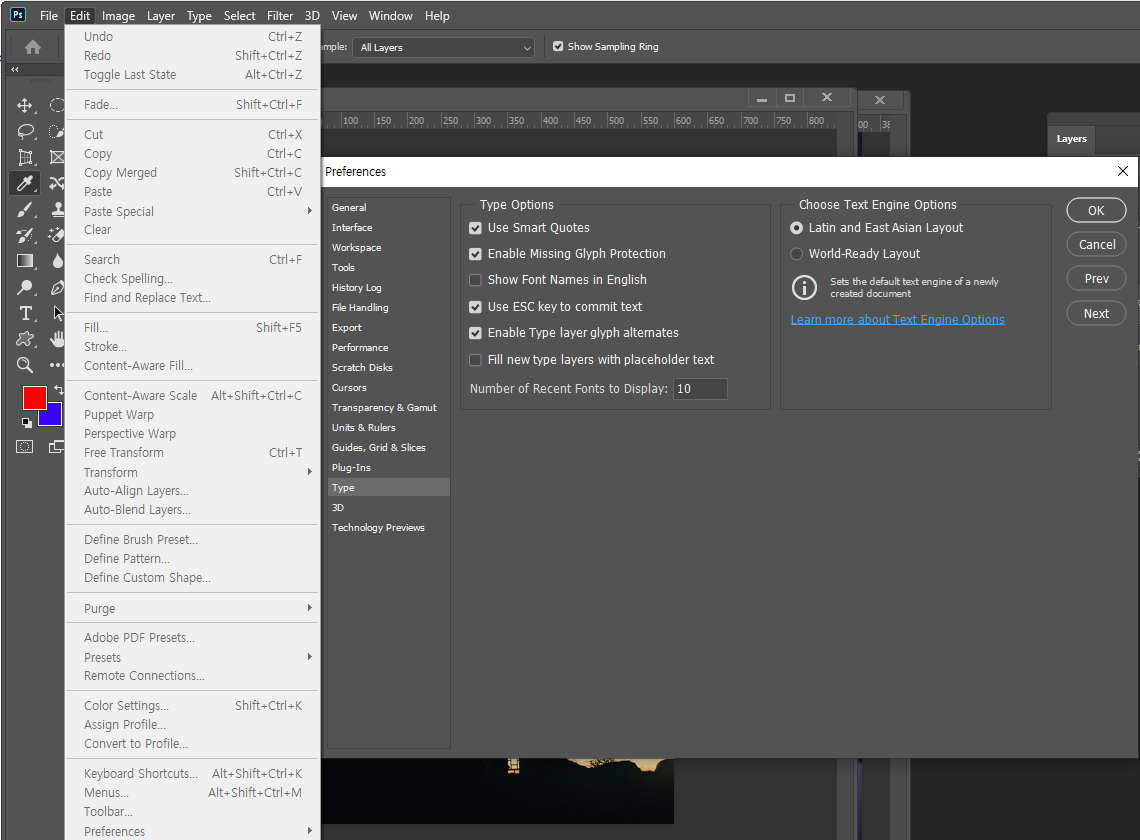The height and width of the screenshot is (840, 1140).
Task: Click the red foreground color swatch
Action: coord(35,398)
